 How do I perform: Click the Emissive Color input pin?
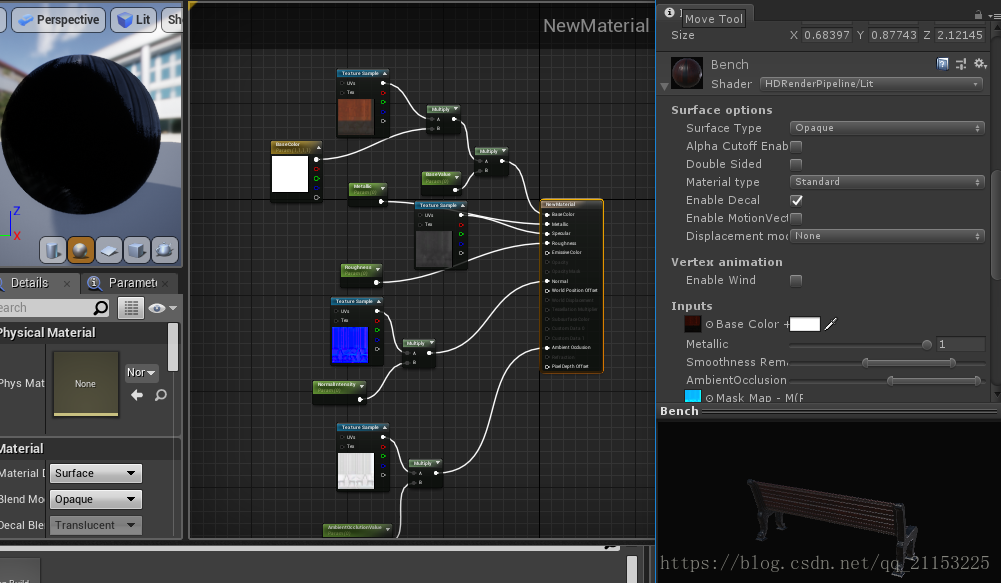tap(547, 252)
